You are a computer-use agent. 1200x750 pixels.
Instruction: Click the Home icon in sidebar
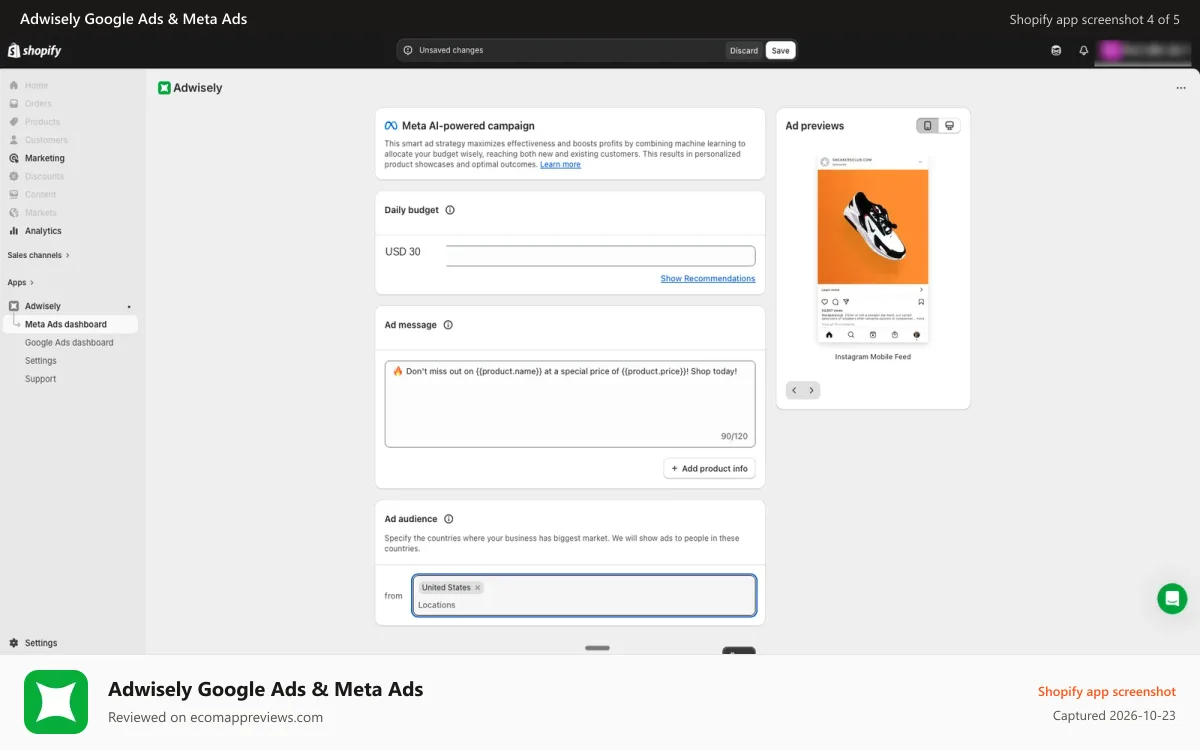pyautogui.click(x=14, y=86)
